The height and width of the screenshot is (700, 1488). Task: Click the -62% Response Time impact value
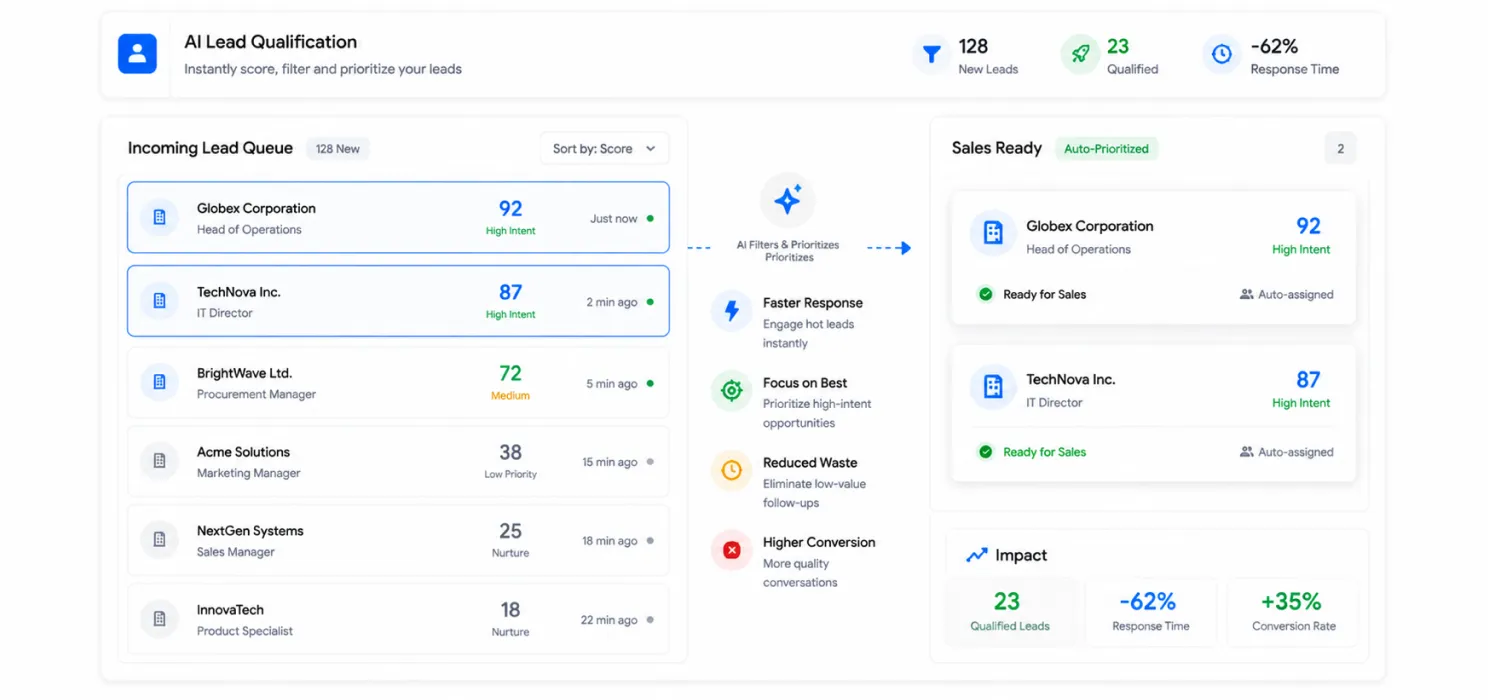click(1148, 601)
